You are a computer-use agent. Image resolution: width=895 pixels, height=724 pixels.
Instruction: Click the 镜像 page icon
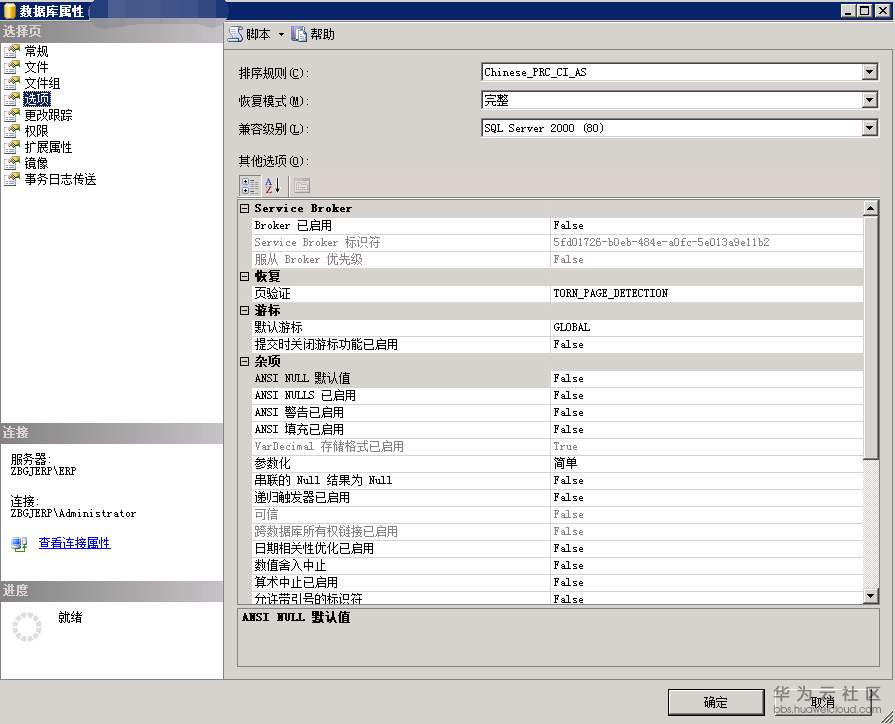(x=11, y=163)
